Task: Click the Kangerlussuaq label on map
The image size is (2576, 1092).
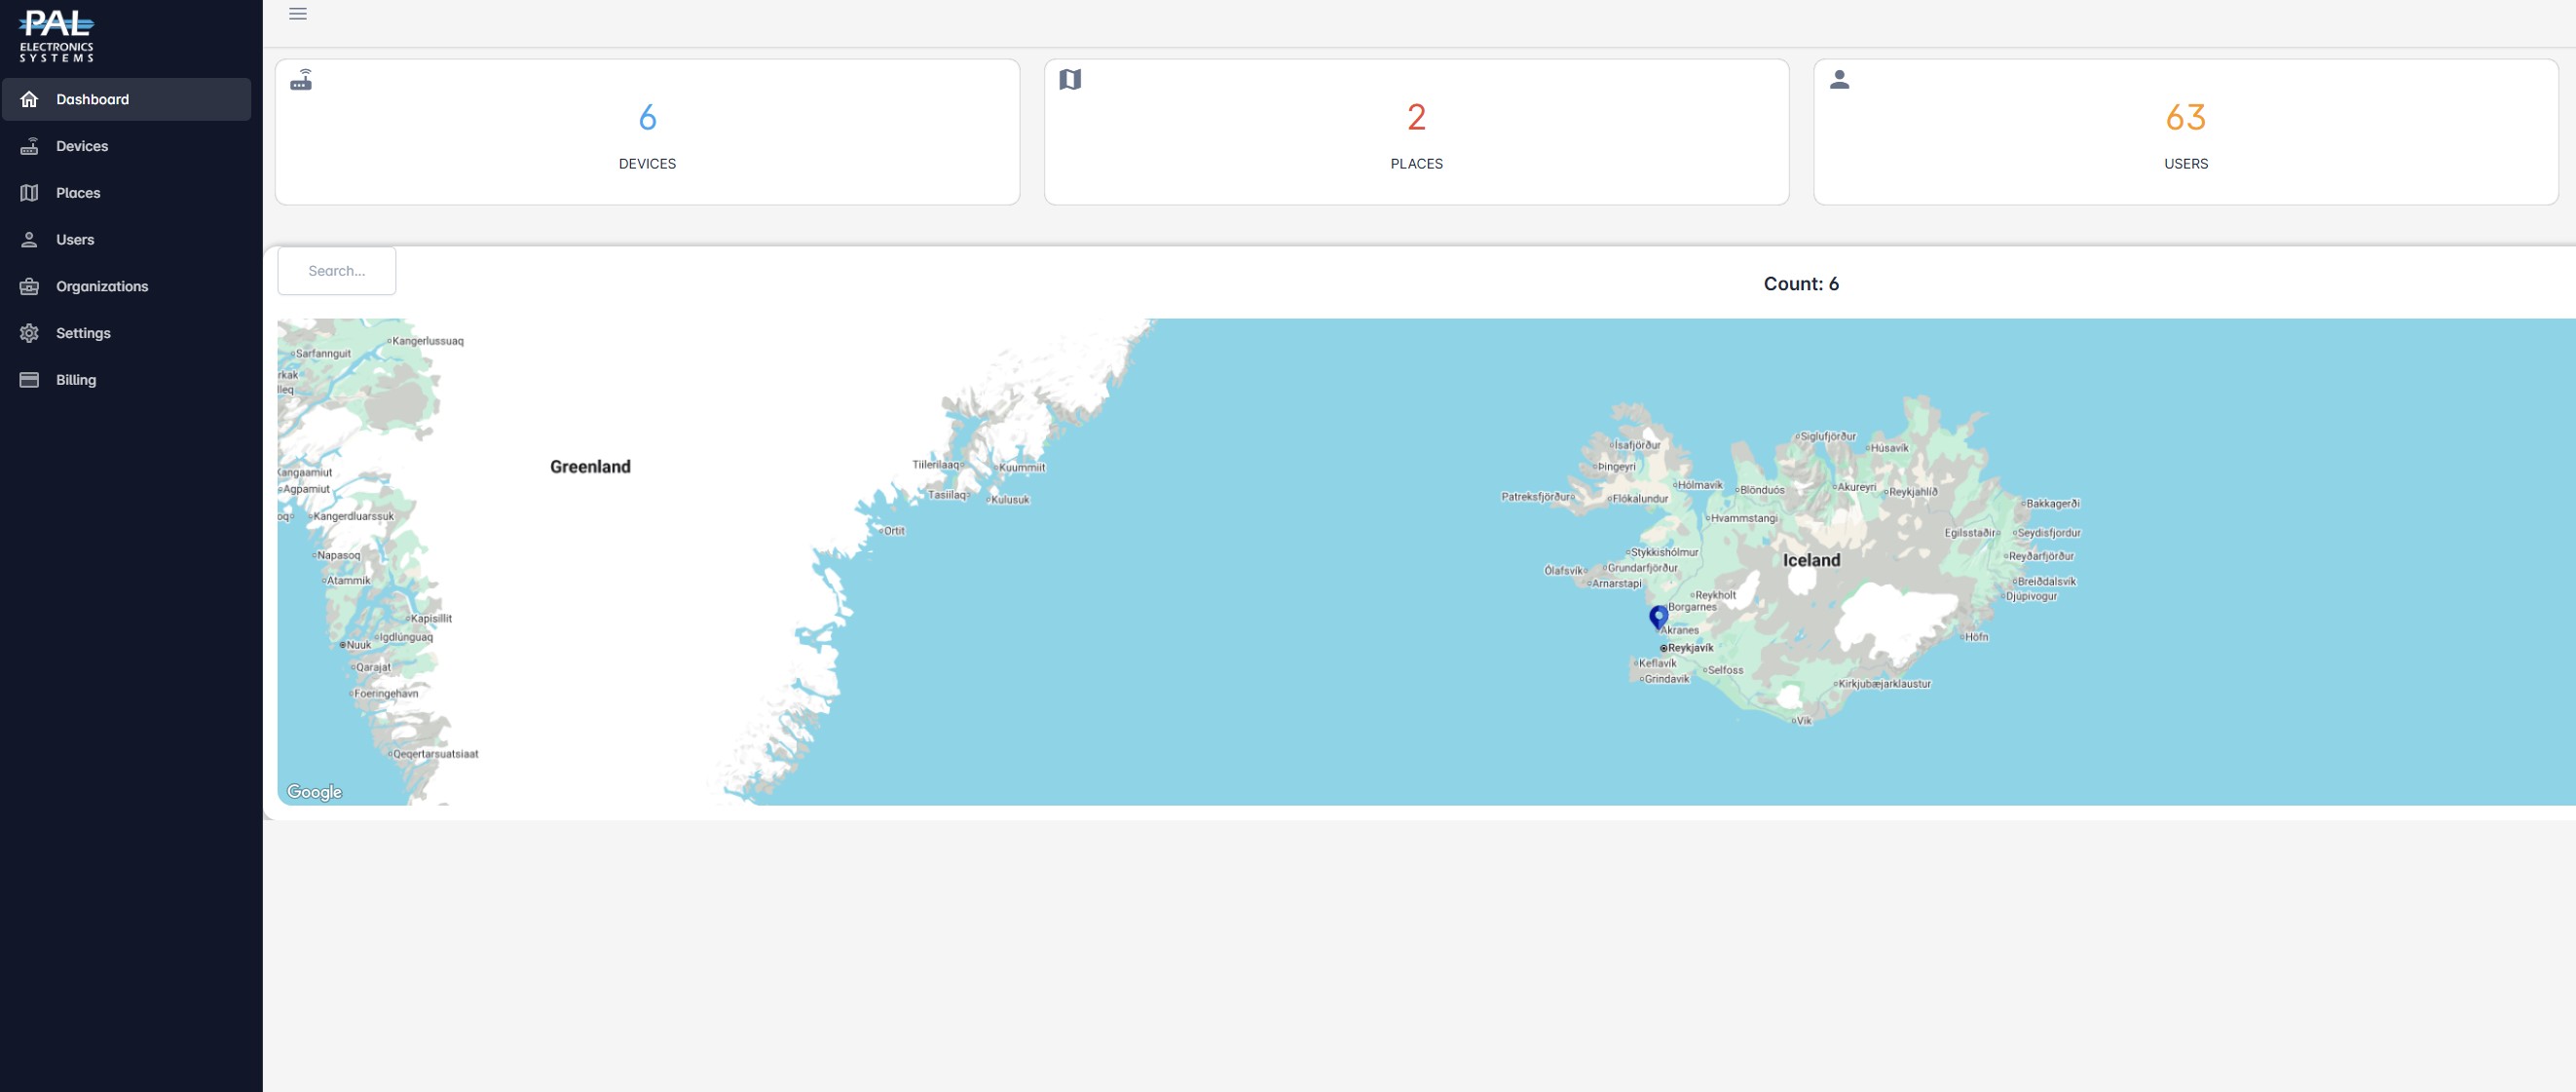Action: (428, 341)
